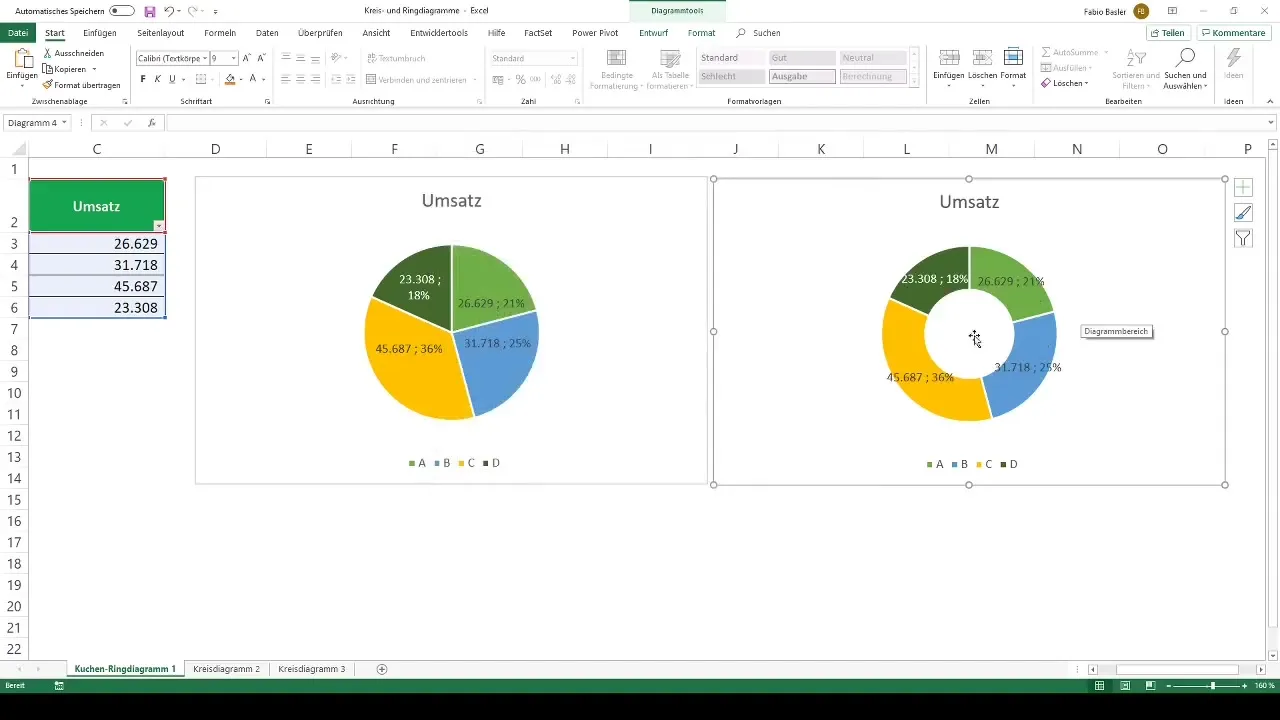Viewport: 1280px width, 720px height.
Task: Click the chart filter funnel icon
Action: point(1243,238)
